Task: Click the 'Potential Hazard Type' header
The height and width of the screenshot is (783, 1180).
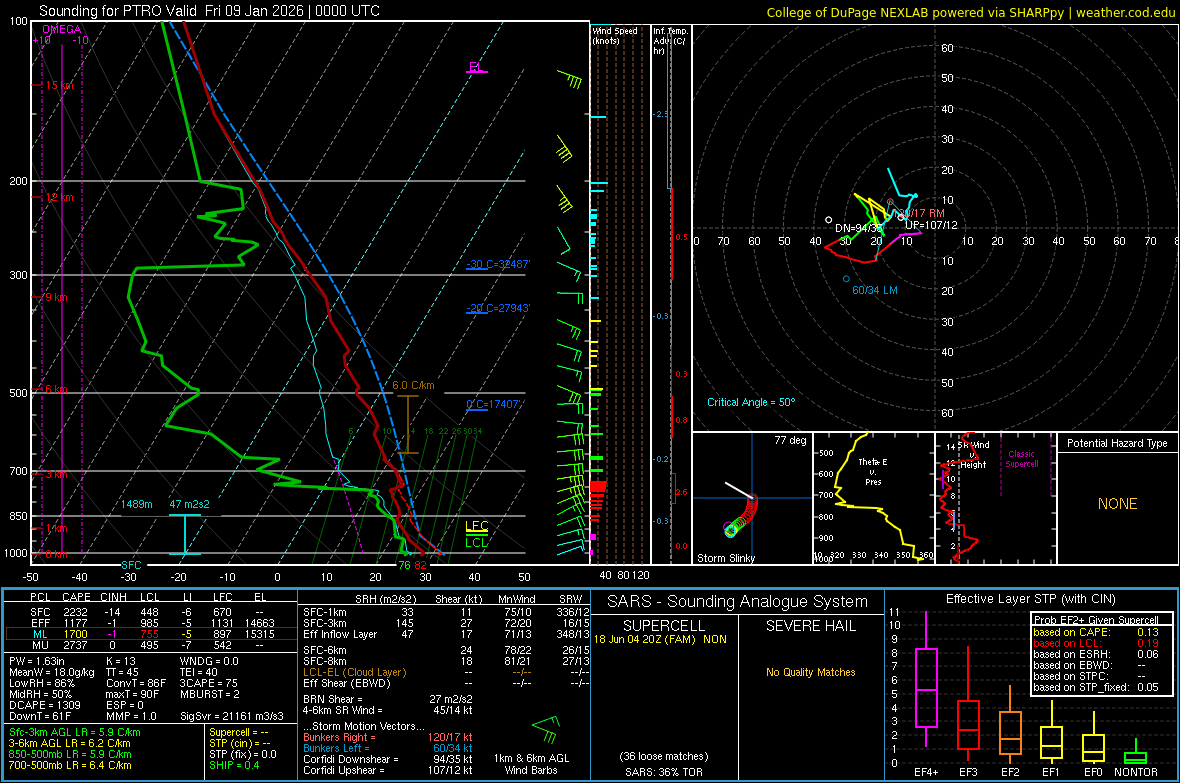Action: pyautogui.click(x=1118, y=443)
